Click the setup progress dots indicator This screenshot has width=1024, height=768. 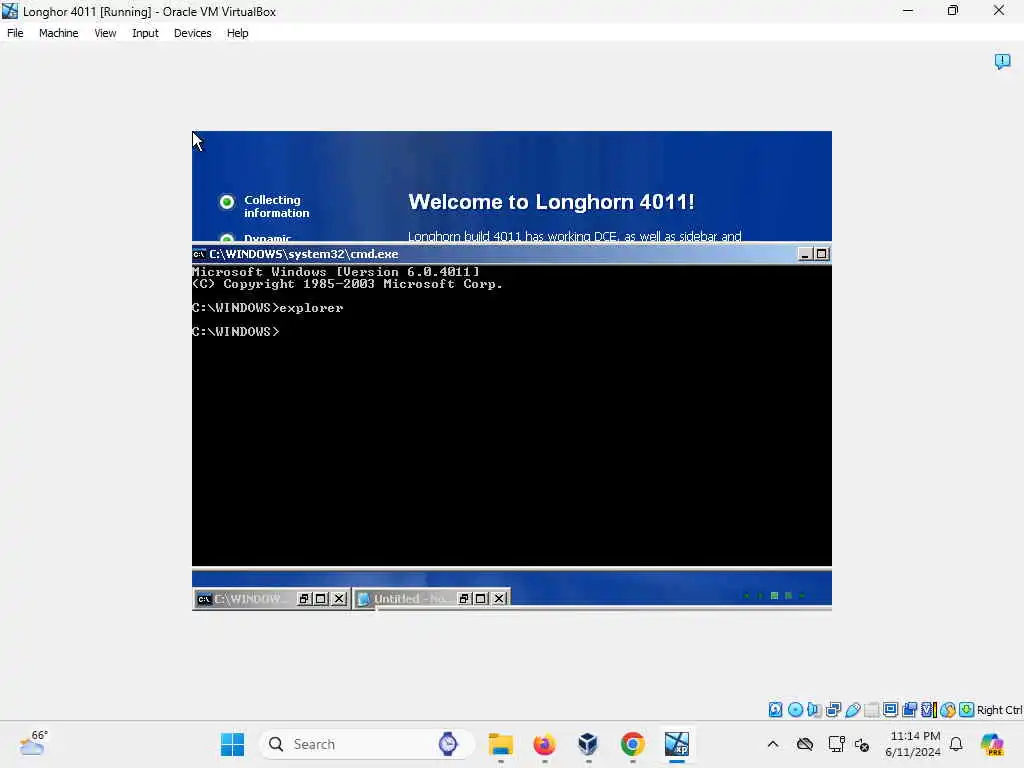pos(775,596)
